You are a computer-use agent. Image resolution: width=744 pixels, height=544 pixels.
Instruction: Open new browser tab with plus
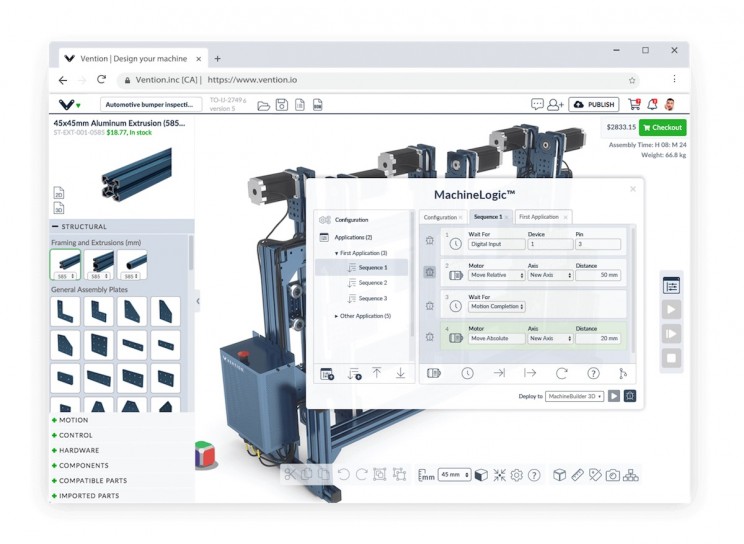[217, 59]
